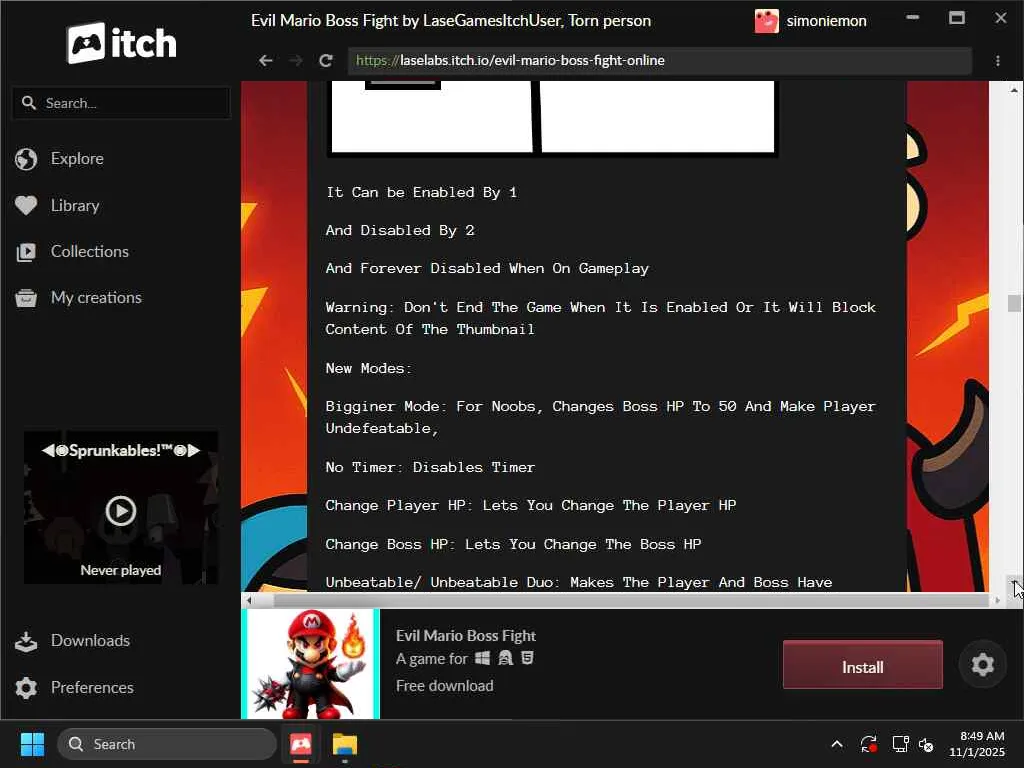Open the simoniemon profile menu
The height and width of the screenshot is (768, 1024).
click(810, 21)
